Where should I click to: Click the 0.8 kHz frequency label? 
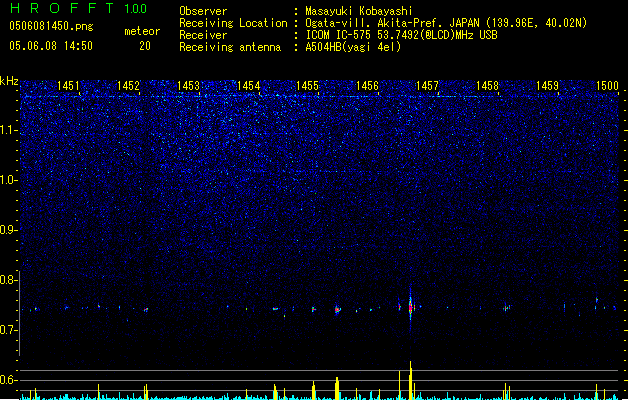point(8,280)
